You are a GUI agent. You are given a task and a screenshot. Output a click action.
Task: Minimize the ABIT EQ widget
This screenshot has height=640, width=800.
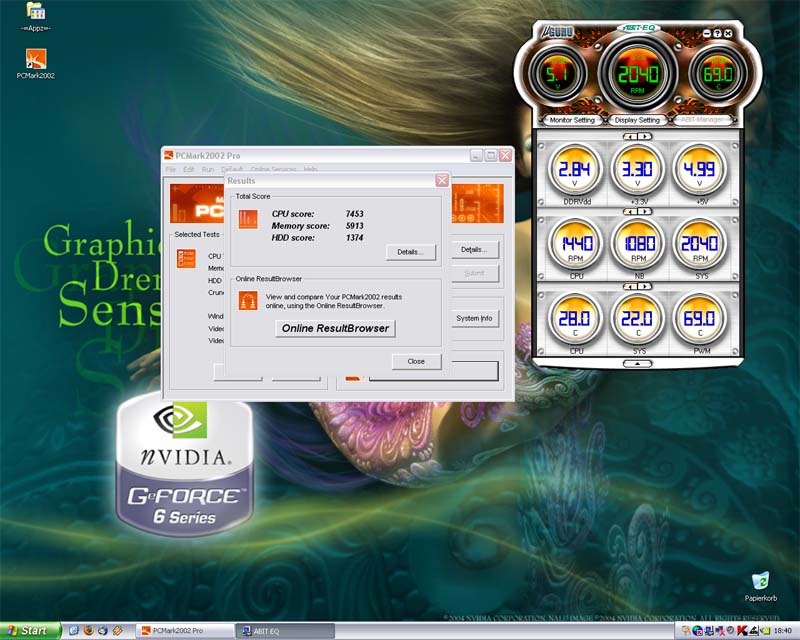coord(706,33)
